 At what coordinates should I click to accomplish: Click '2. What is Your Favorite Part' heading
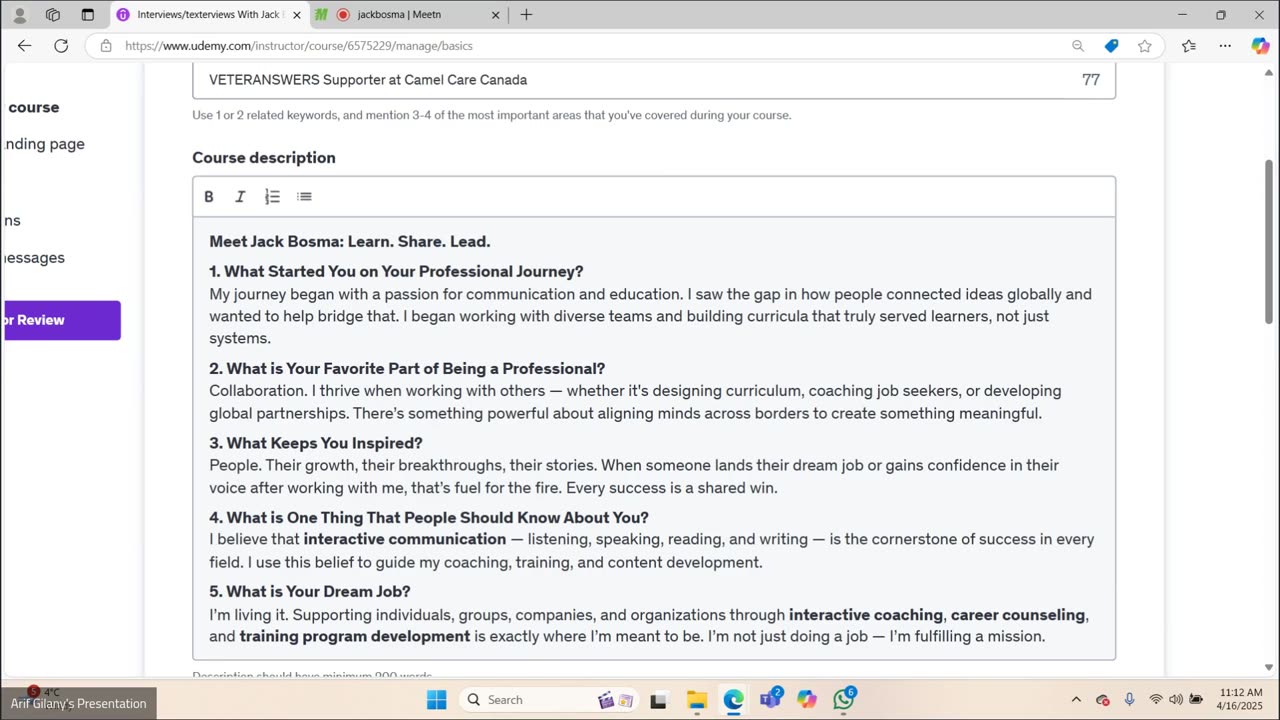(407, 369)
